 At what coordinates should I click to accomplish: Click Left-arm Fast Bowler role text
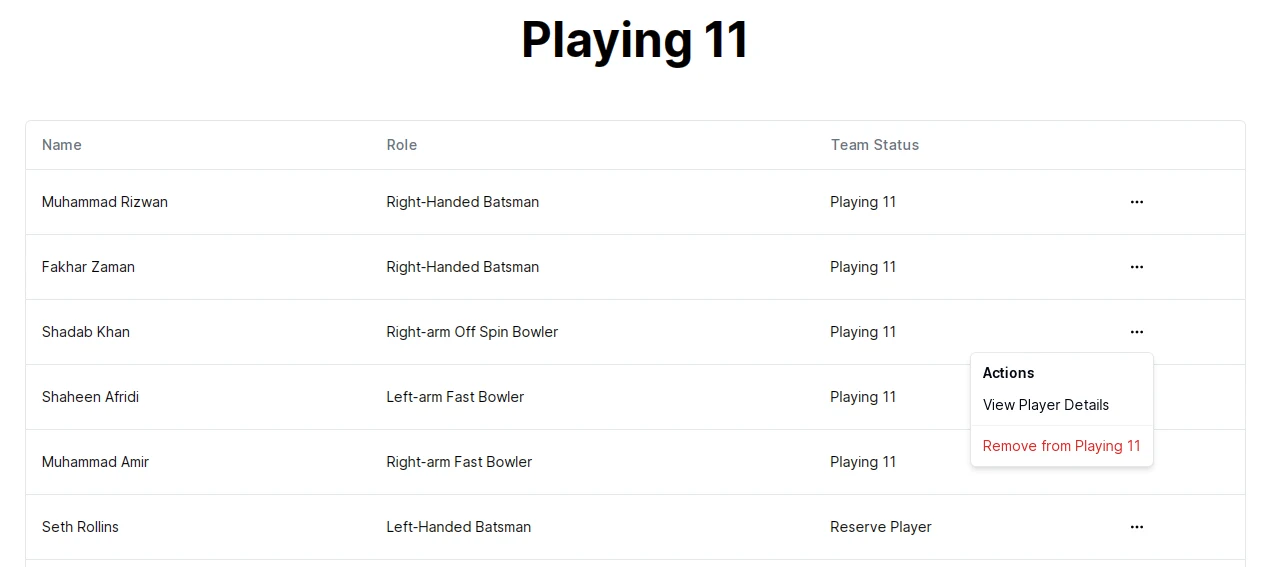(x=455, y=397)
